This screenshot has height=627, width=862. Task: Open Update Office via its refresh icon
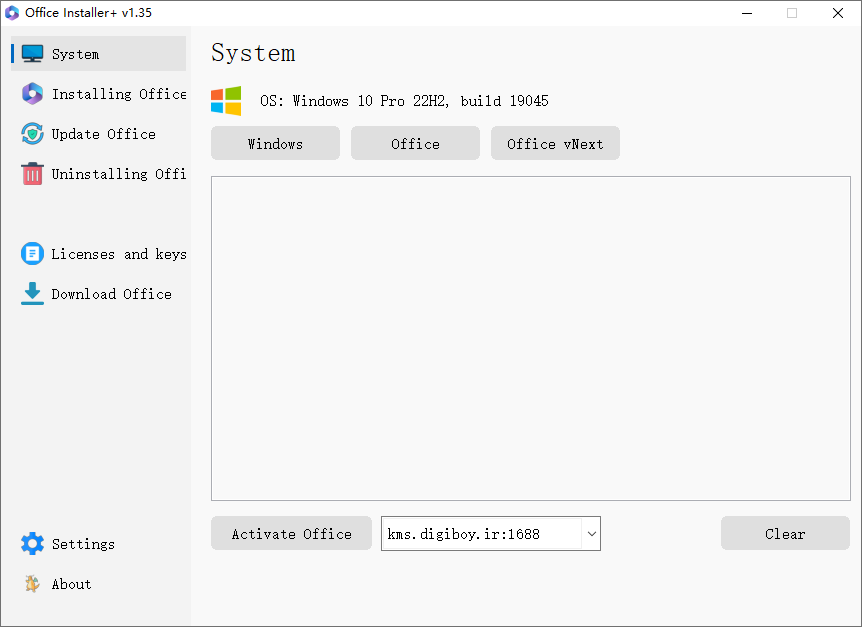31,133
